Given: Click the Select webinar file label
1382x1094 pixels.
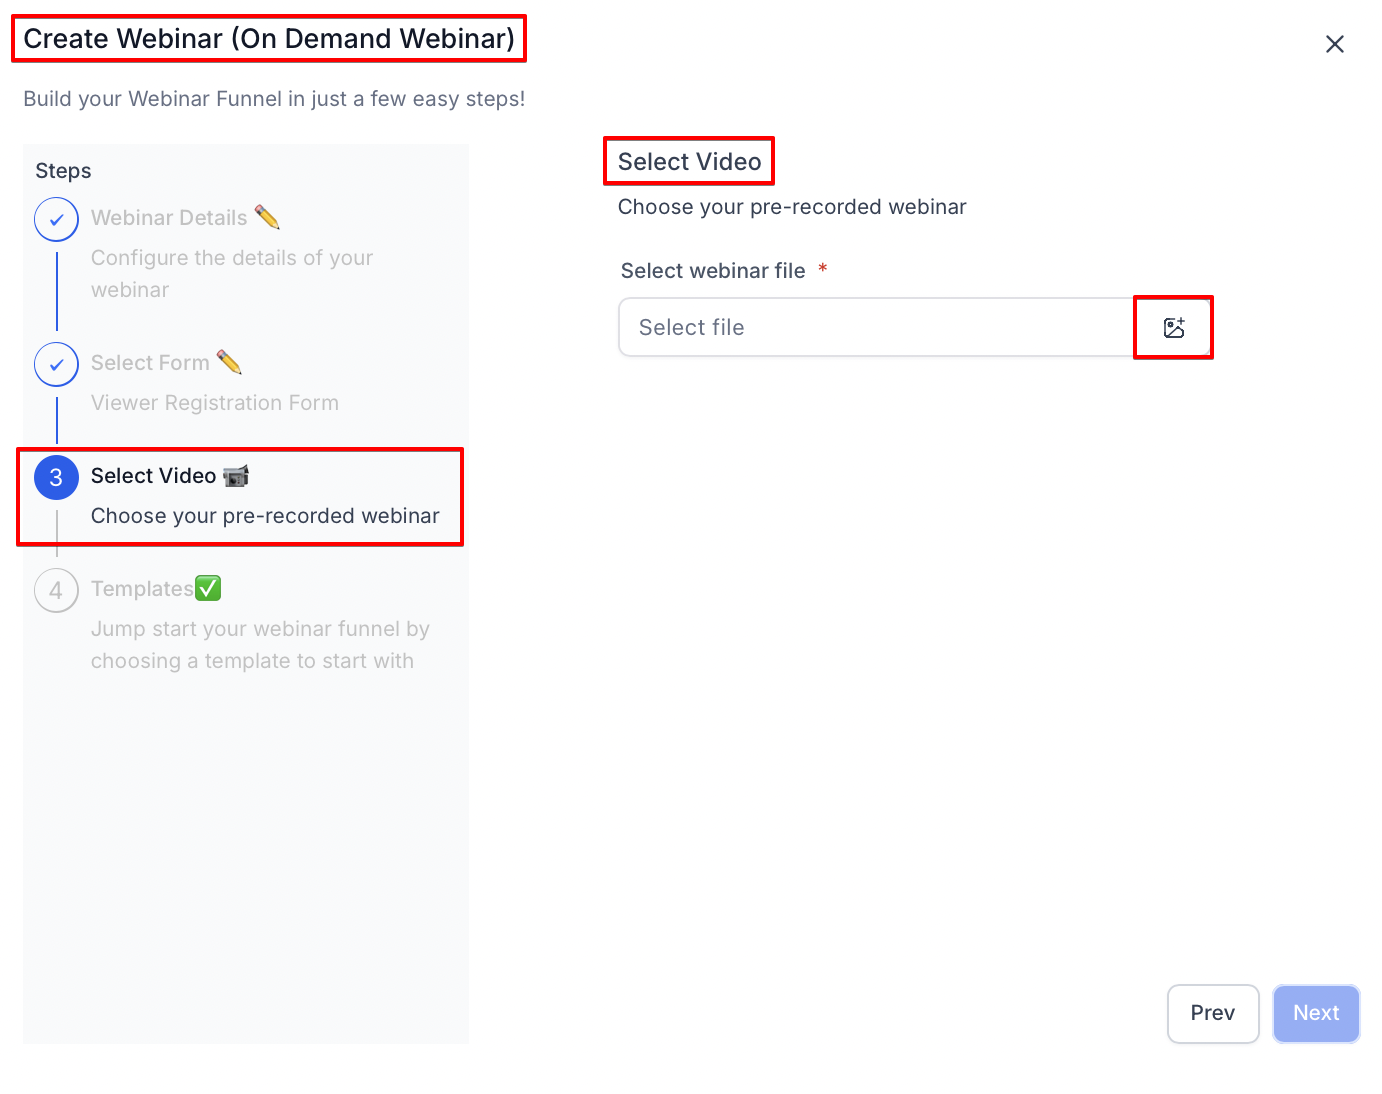Looking at the screenshot, I should coord(713,271).
